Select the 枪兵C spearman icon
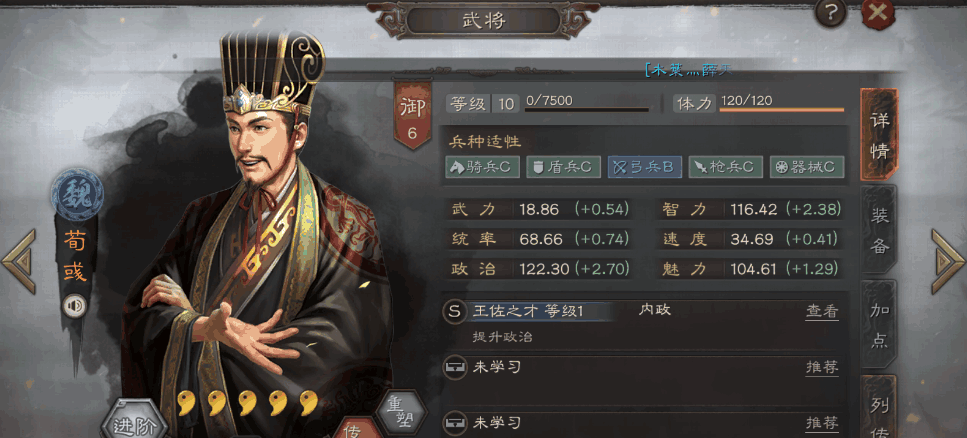The width and height of the screenshot is (967, 438). tap(725, 167)
